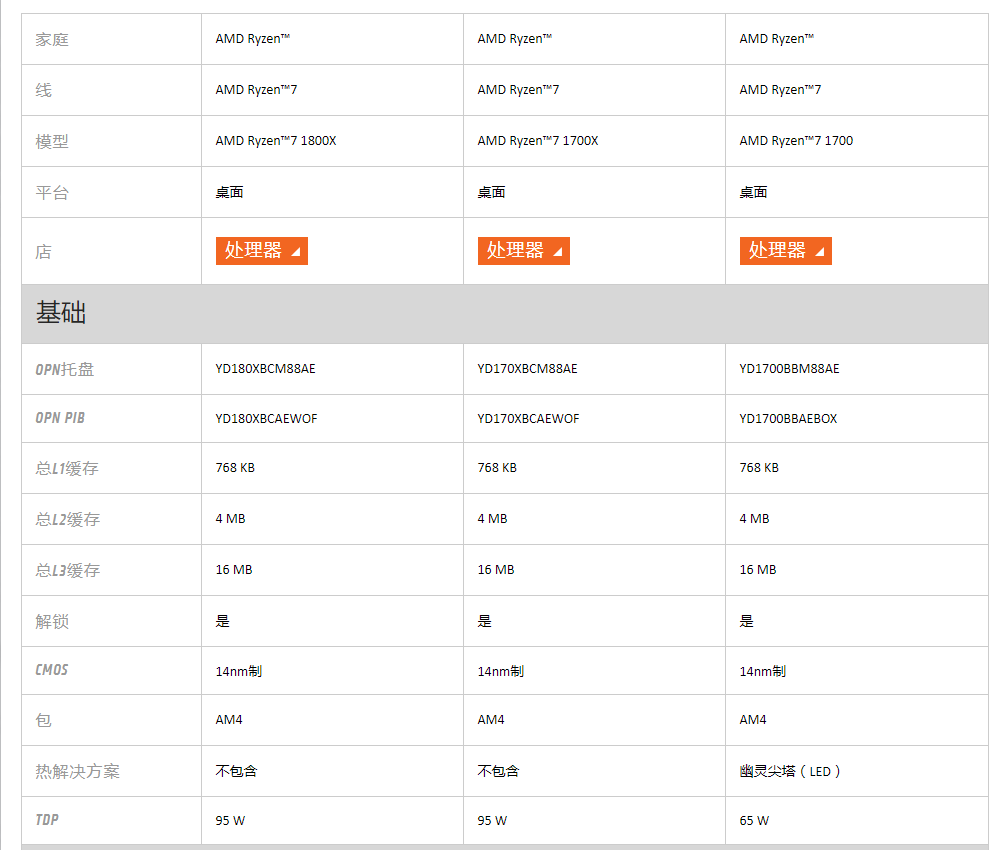Click the 平台 row label
996x850 pixels.
(x=52, y=192)
